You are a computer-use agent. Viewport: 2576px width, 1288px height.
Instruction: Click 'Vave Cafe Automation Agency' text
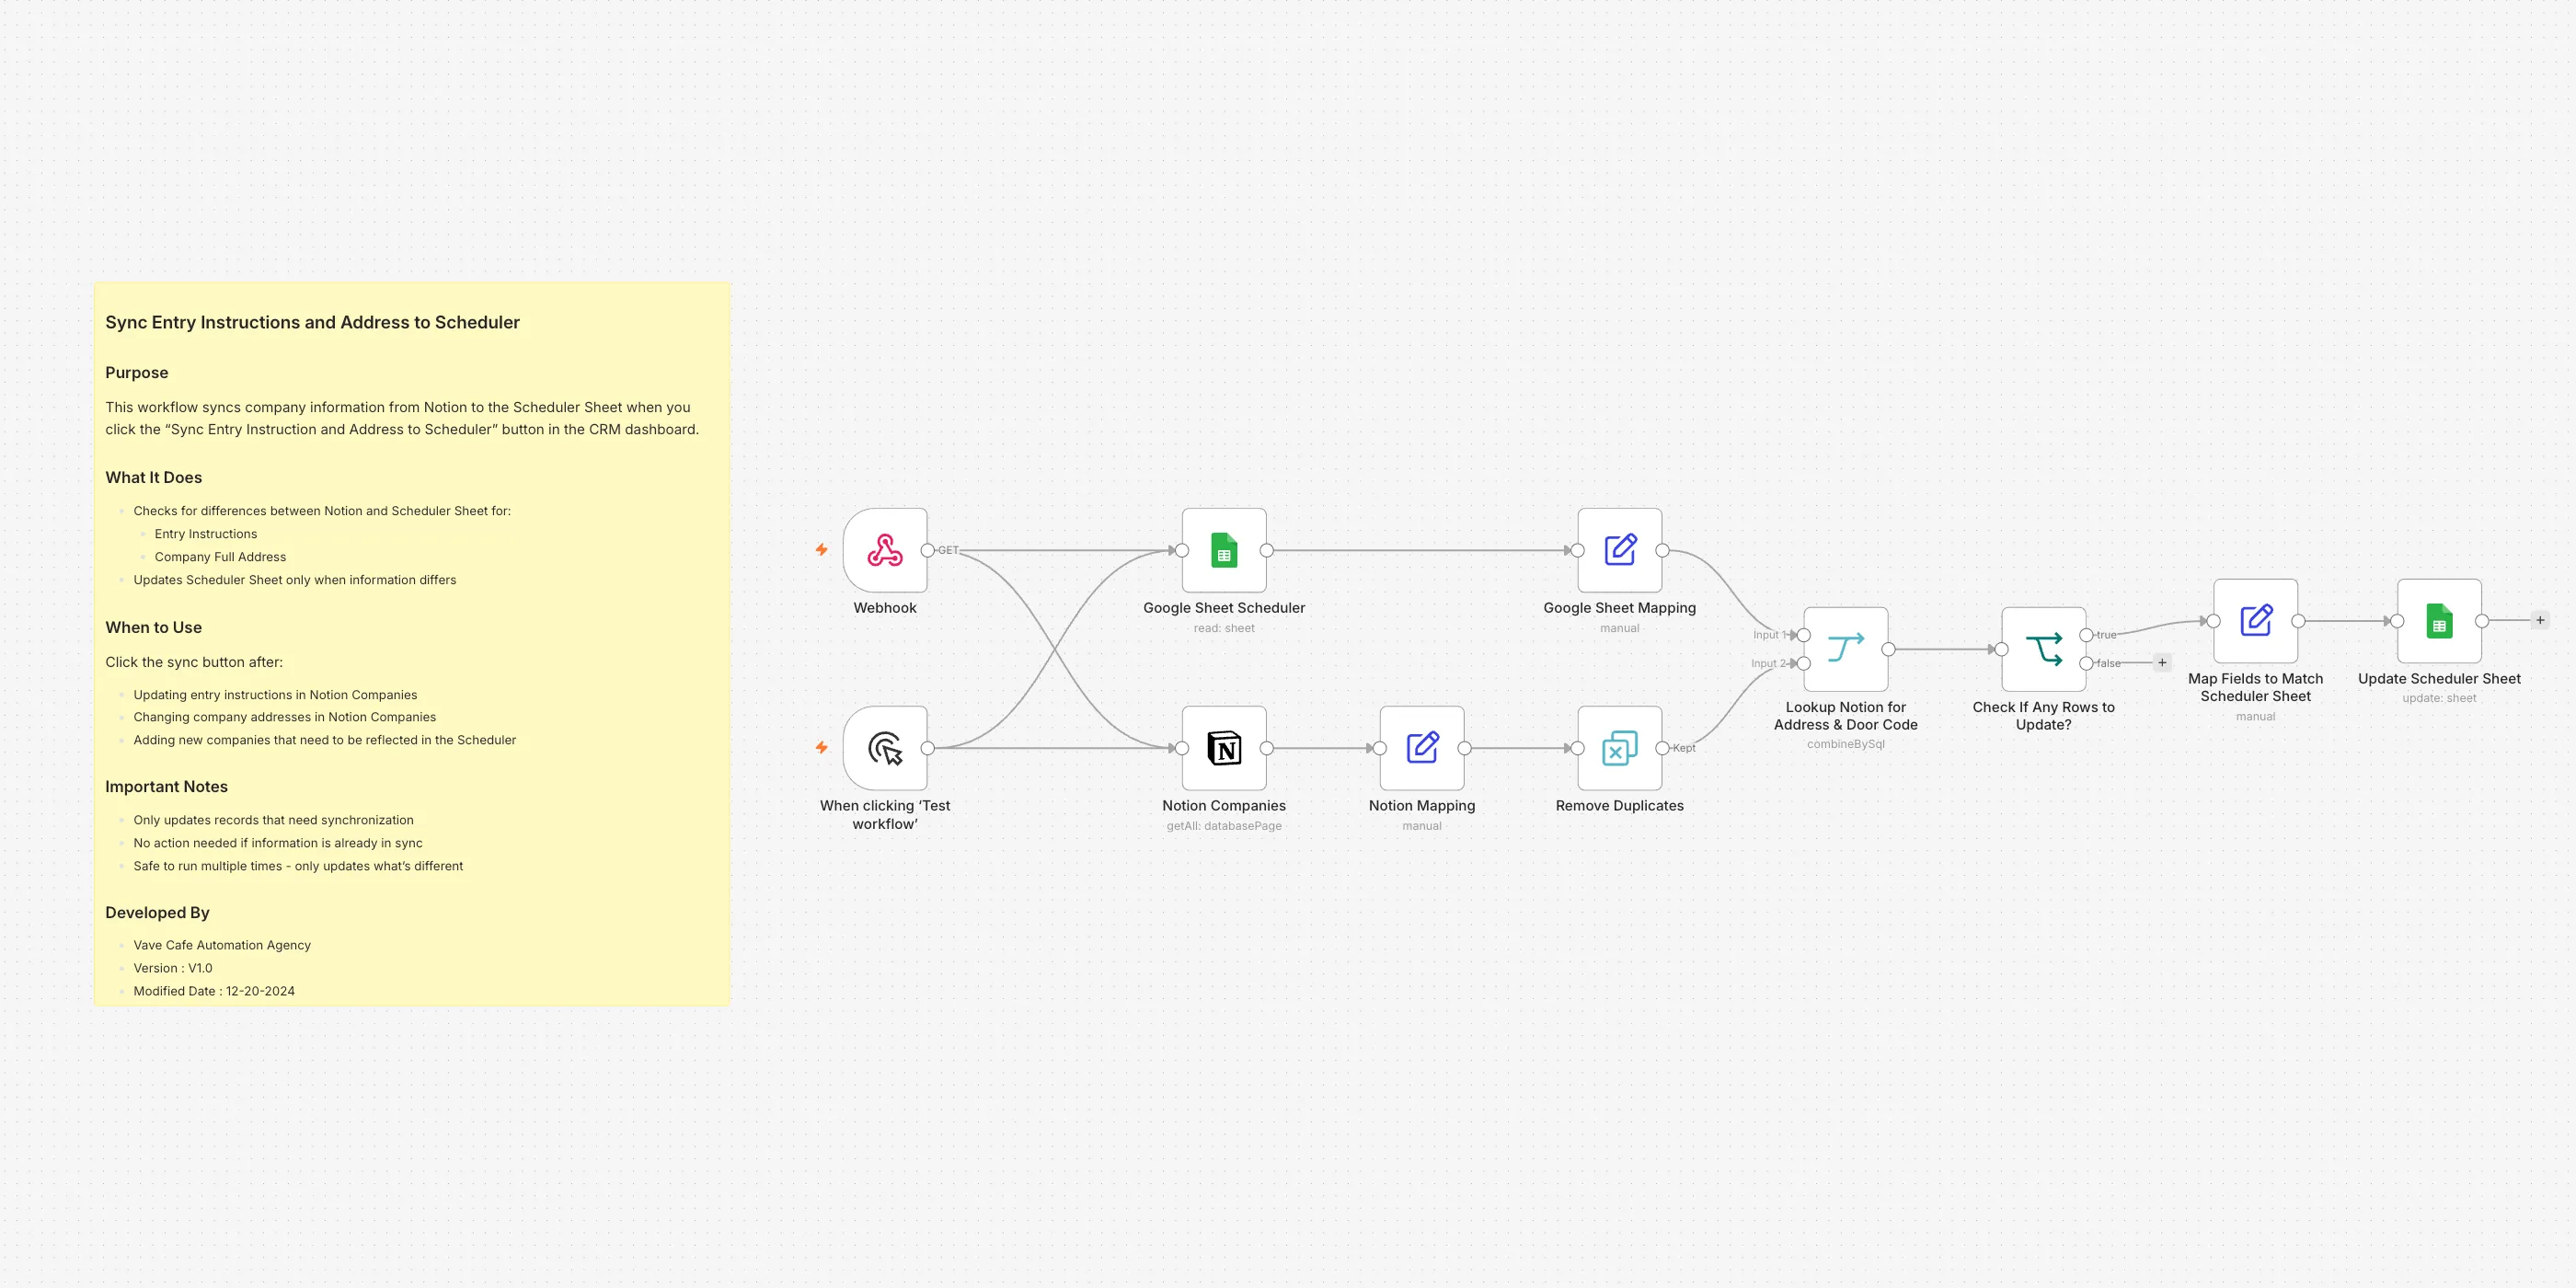tap(222, 945)
